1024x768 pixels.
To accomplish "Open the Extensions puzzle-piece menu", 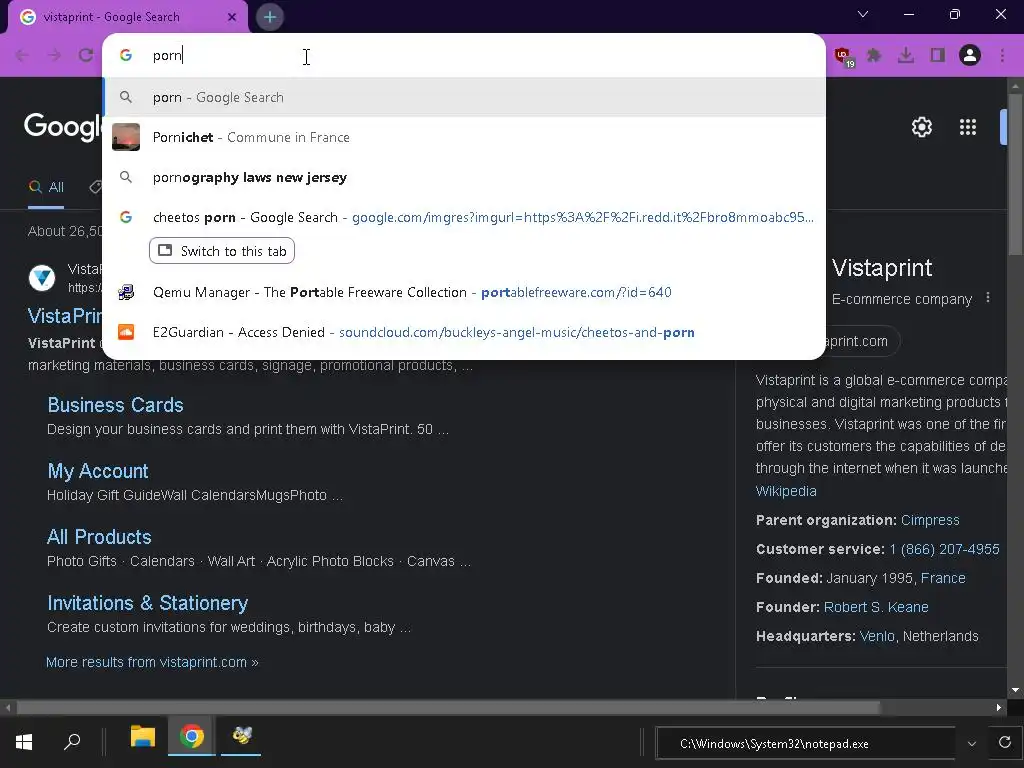I will point(874,56).
